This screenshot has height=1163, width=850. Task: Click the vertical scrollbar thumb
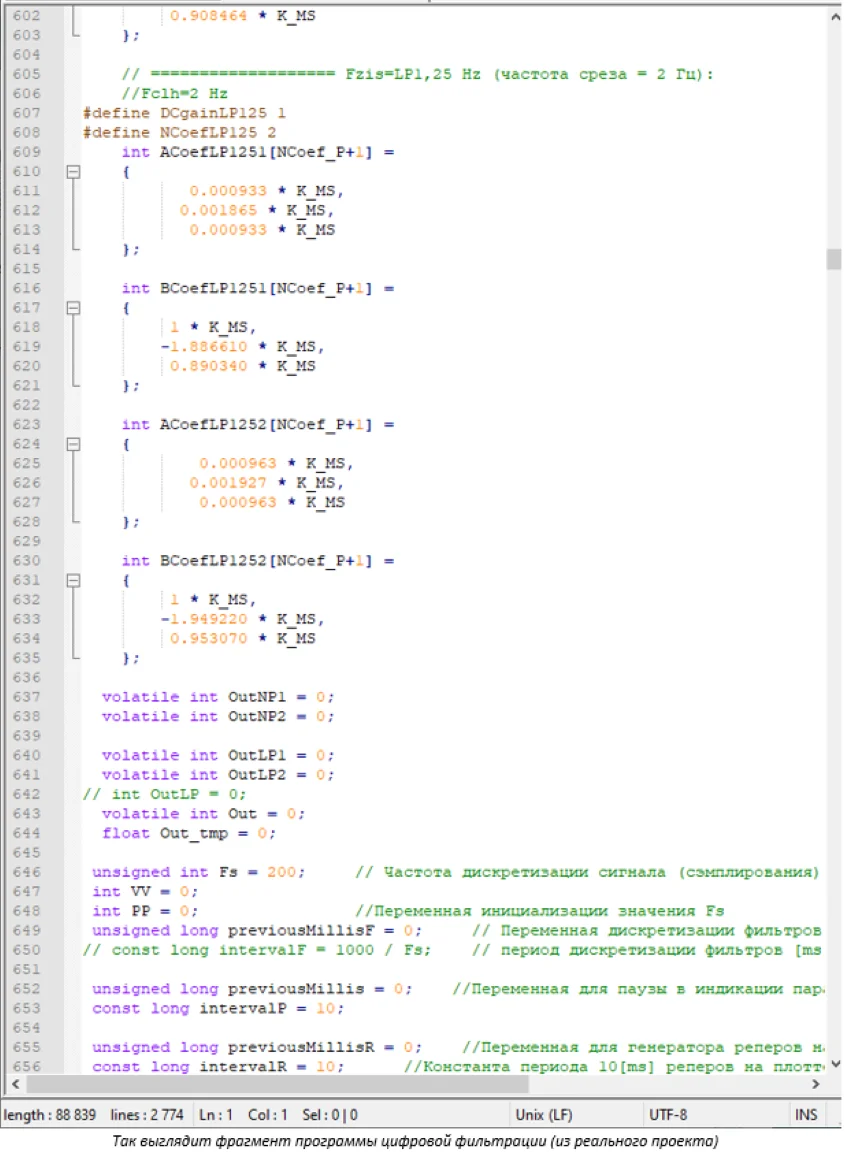click(x=833, y=259)
